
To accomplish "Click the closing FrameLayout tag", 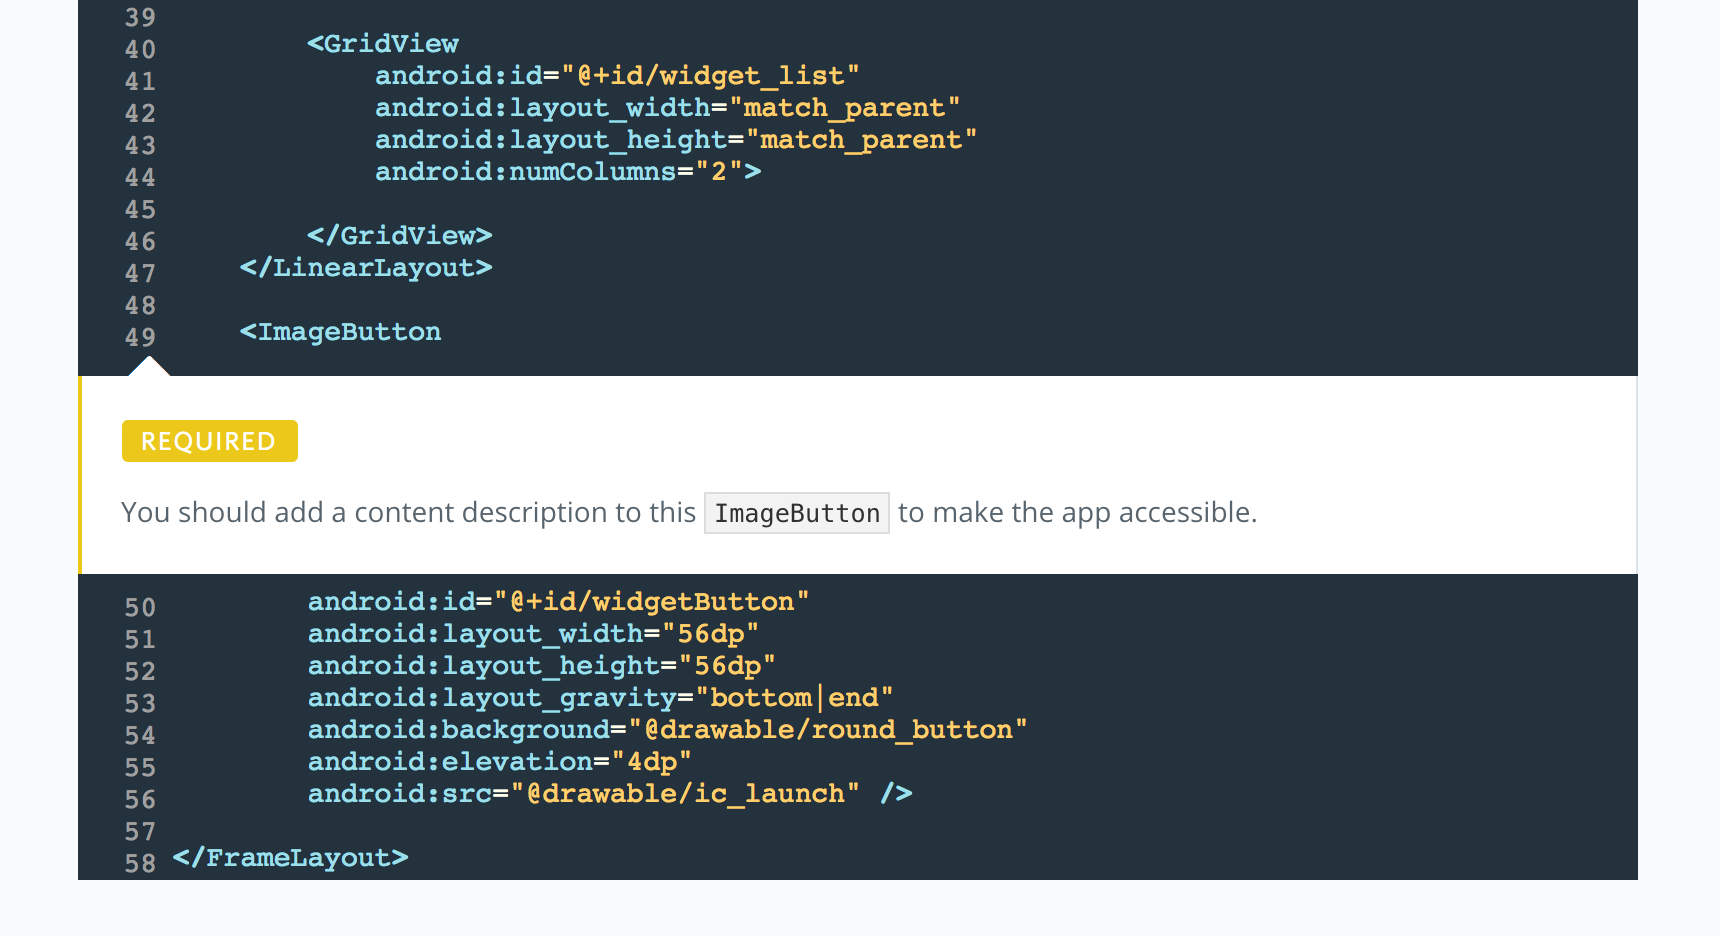I will click(x=290, y=858).
